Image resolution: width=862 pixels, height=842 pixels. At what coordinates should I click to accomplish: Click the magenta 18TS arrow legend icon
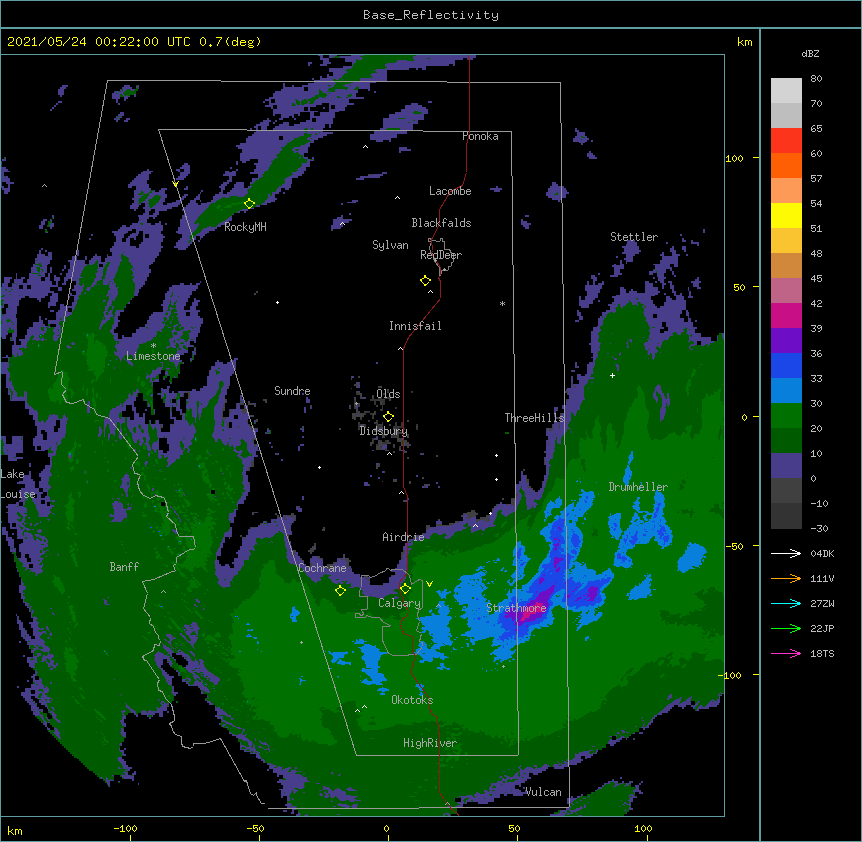[x=786, y=653]
